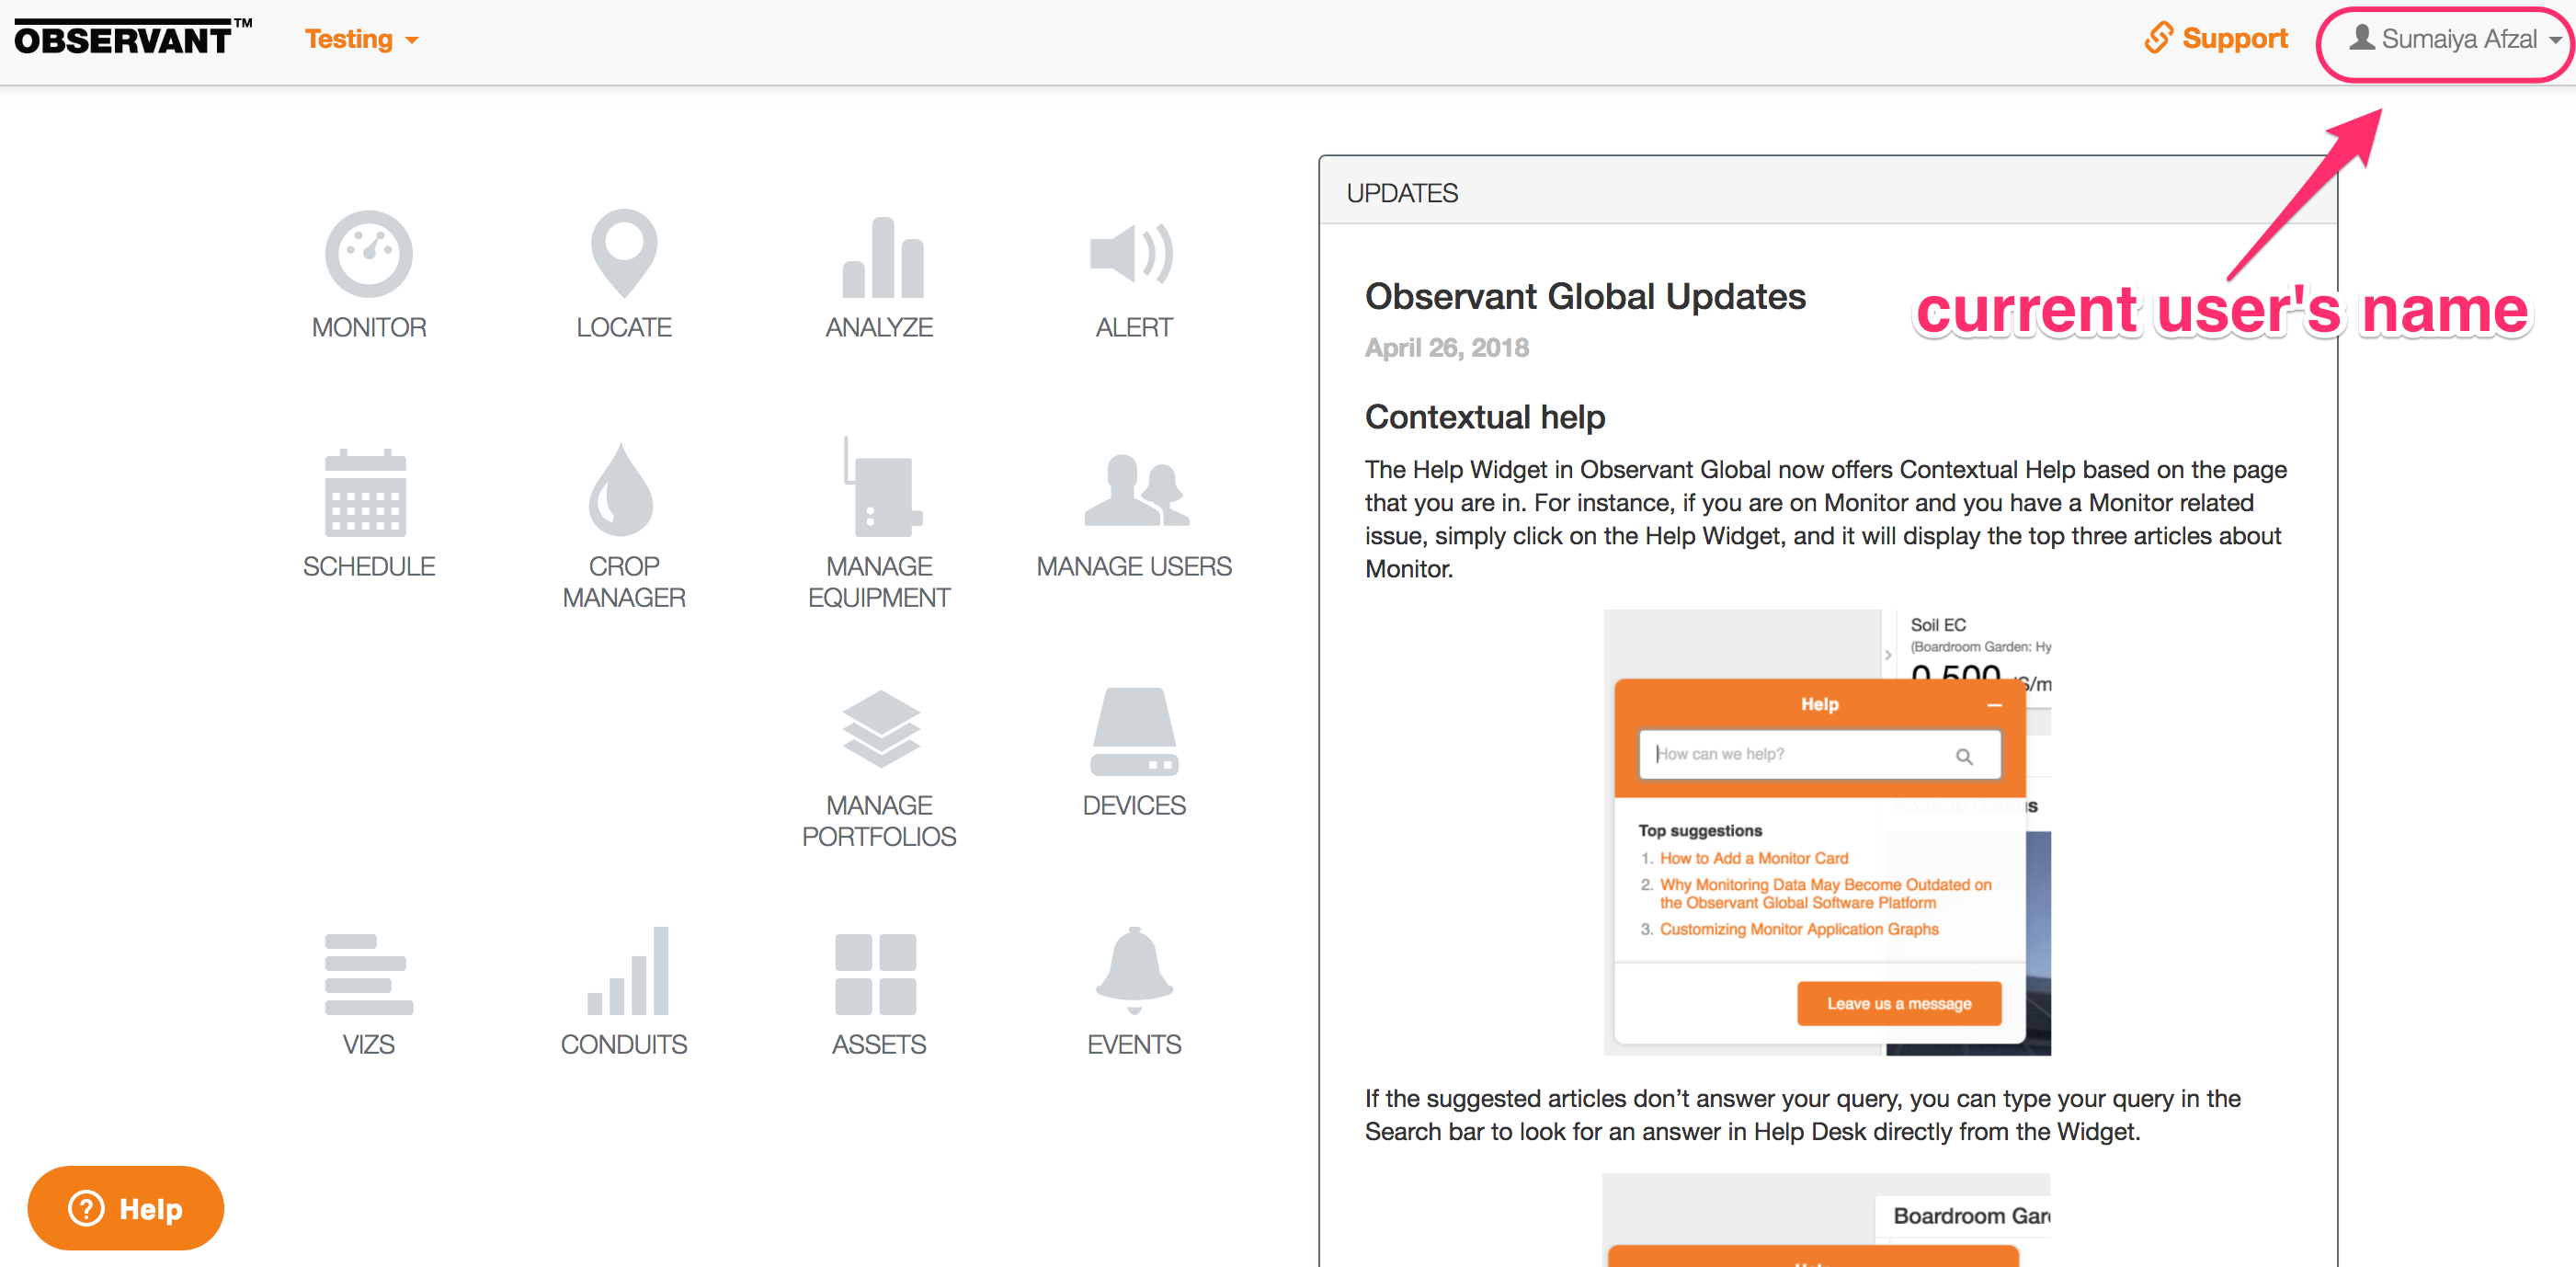
Task: Open the Support menu item
Action: click(2215, 38)
